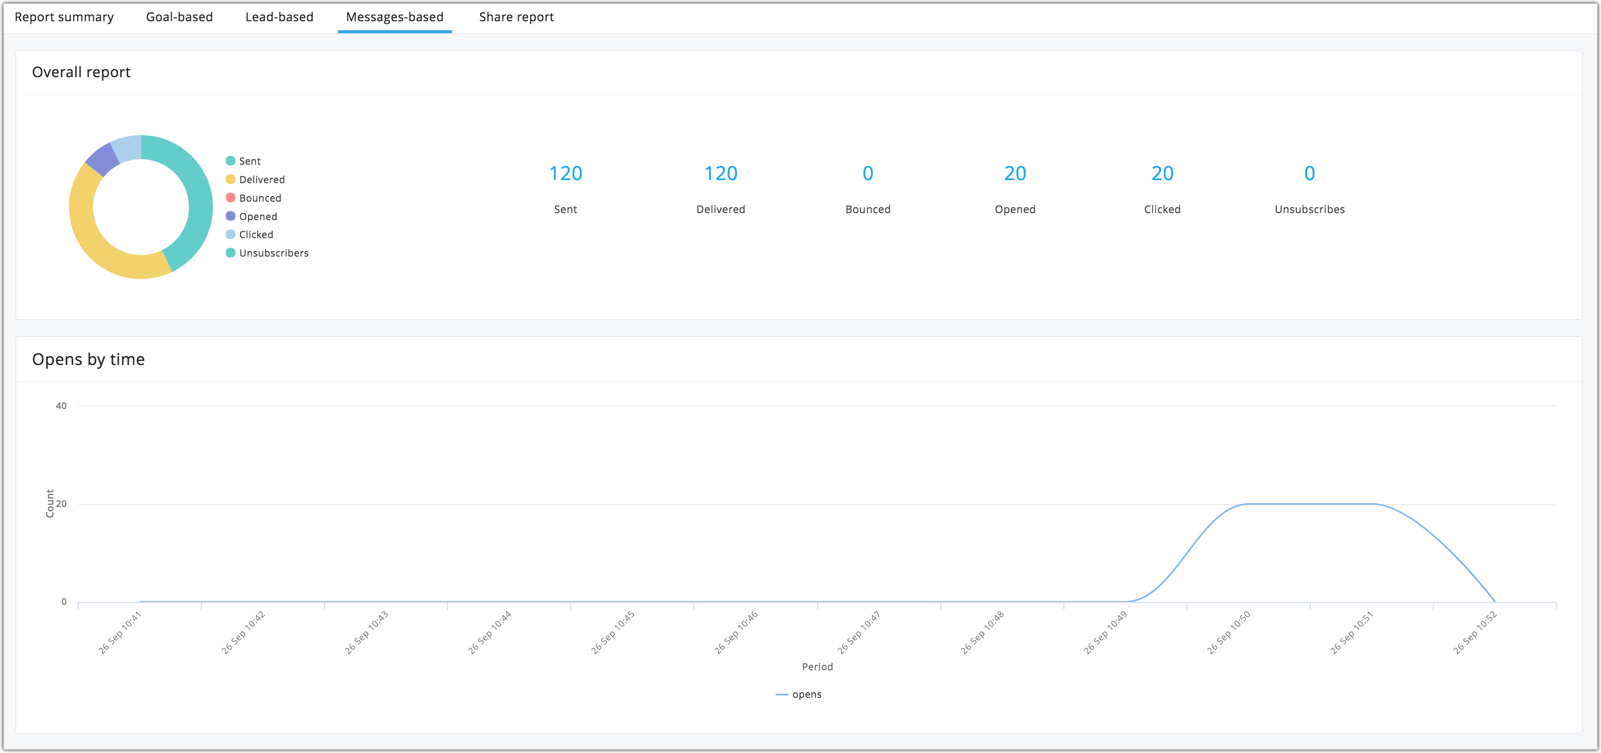
Task: Toggle the Sent legend dot
Action: (231, 161)
